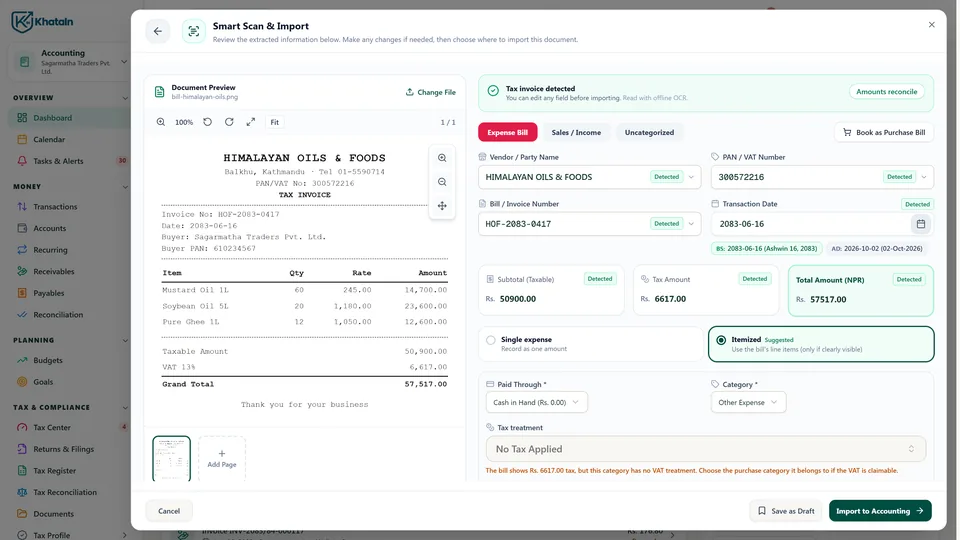Click Save as Draft

pyautogui.click(x=786, y=511)
